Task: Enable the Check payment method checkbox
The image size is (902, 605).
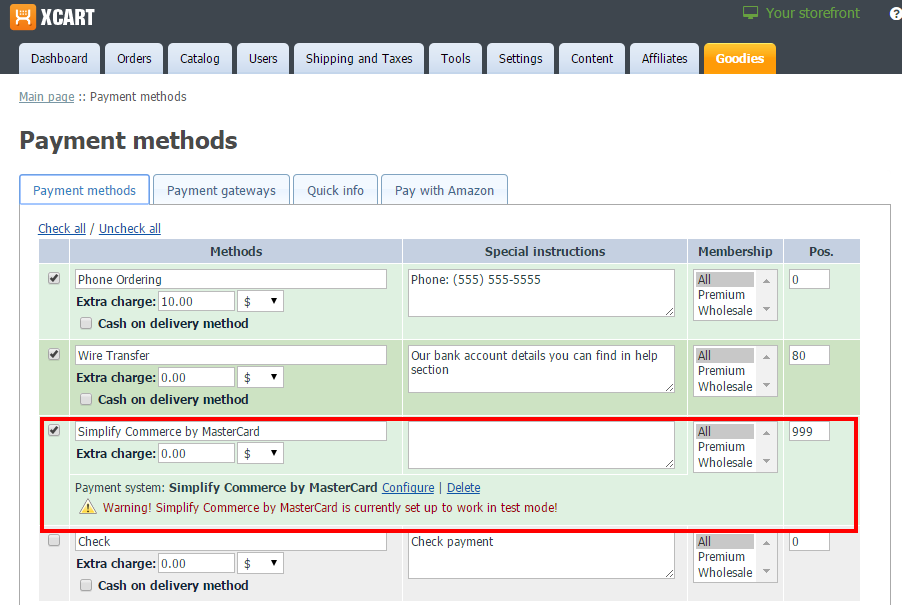Action: coord(54,540)
